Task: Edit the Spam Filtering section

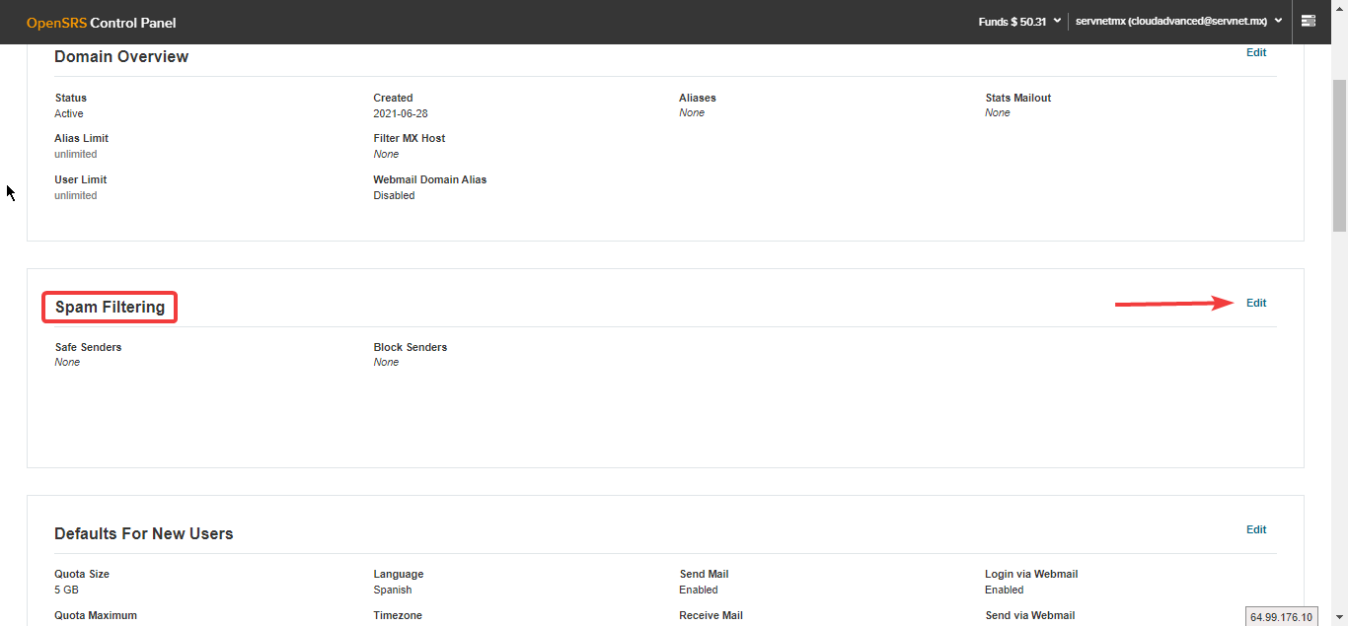Action: [1256, 303]
